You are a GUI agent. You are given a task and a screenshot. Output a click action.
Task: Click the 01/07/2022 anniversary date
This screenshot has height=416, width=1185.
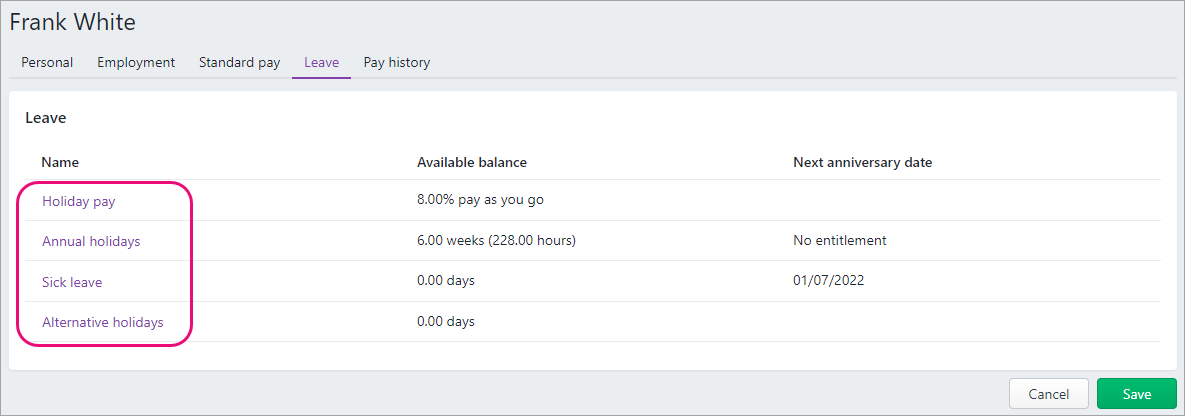coord(828,281)
